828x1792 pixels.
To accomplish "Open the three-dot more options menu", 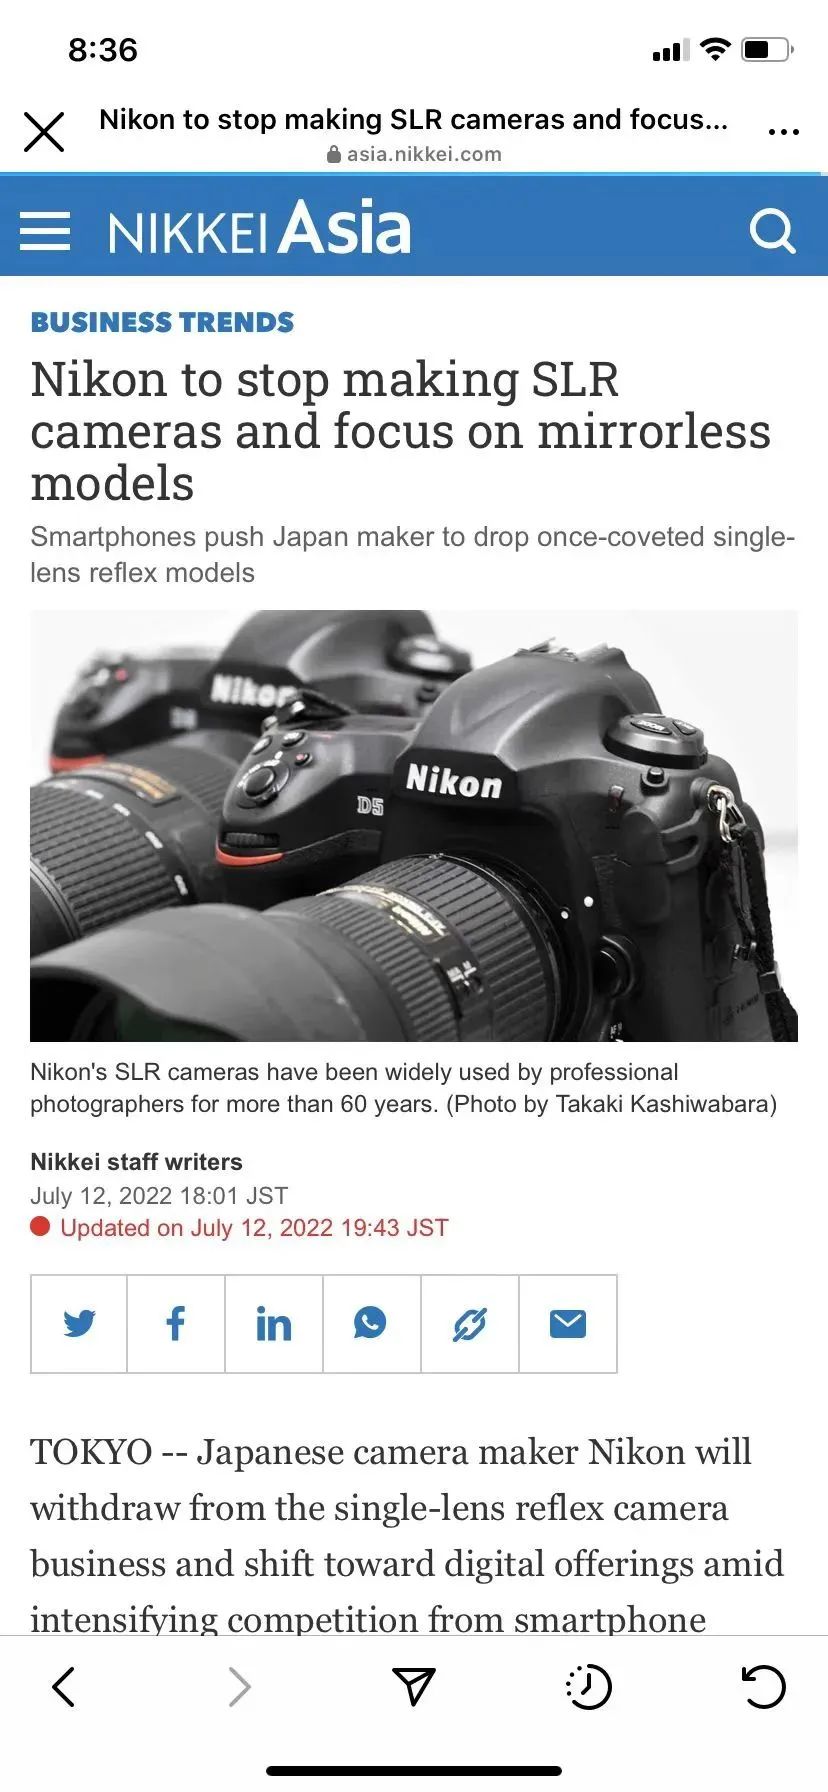I will pyautogui.click(x=783, y=132).
